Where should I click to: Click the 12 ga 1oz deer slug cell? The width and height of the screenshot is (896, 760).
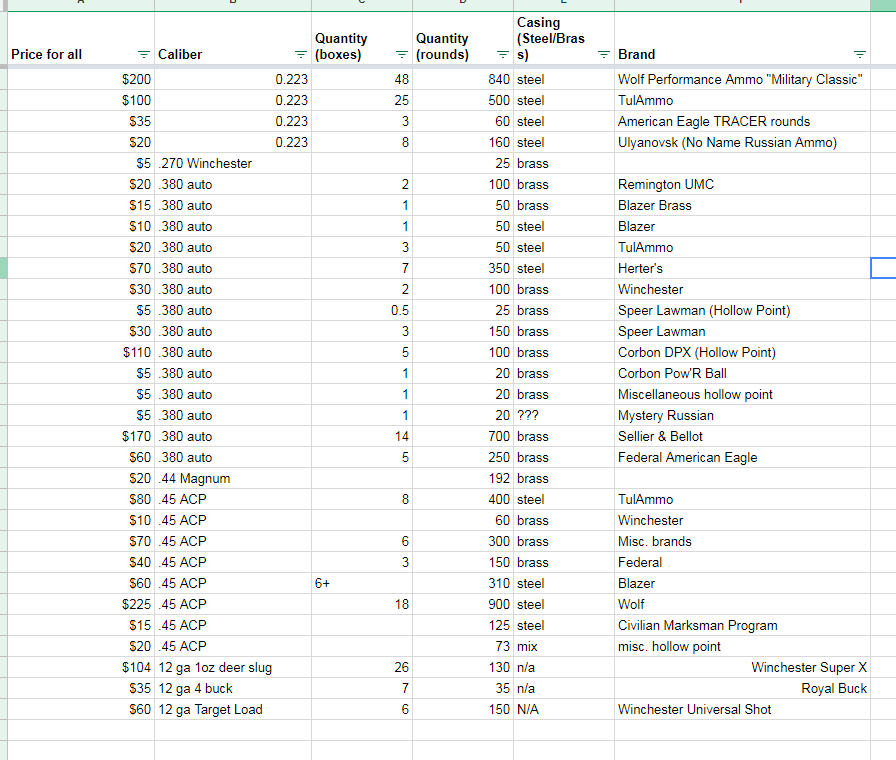pyautogui.click(x=233, y=667)
